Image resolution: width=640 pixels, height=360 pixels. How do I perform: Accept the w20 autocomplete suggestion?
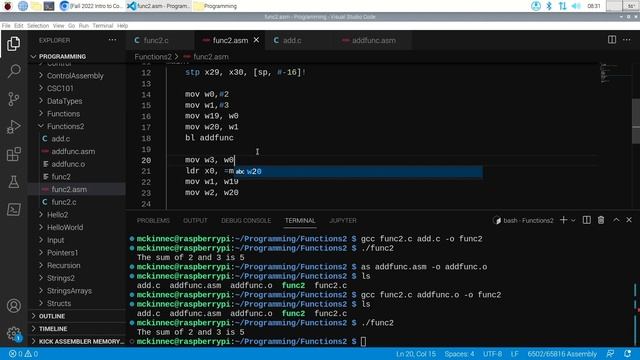[358, 171]
